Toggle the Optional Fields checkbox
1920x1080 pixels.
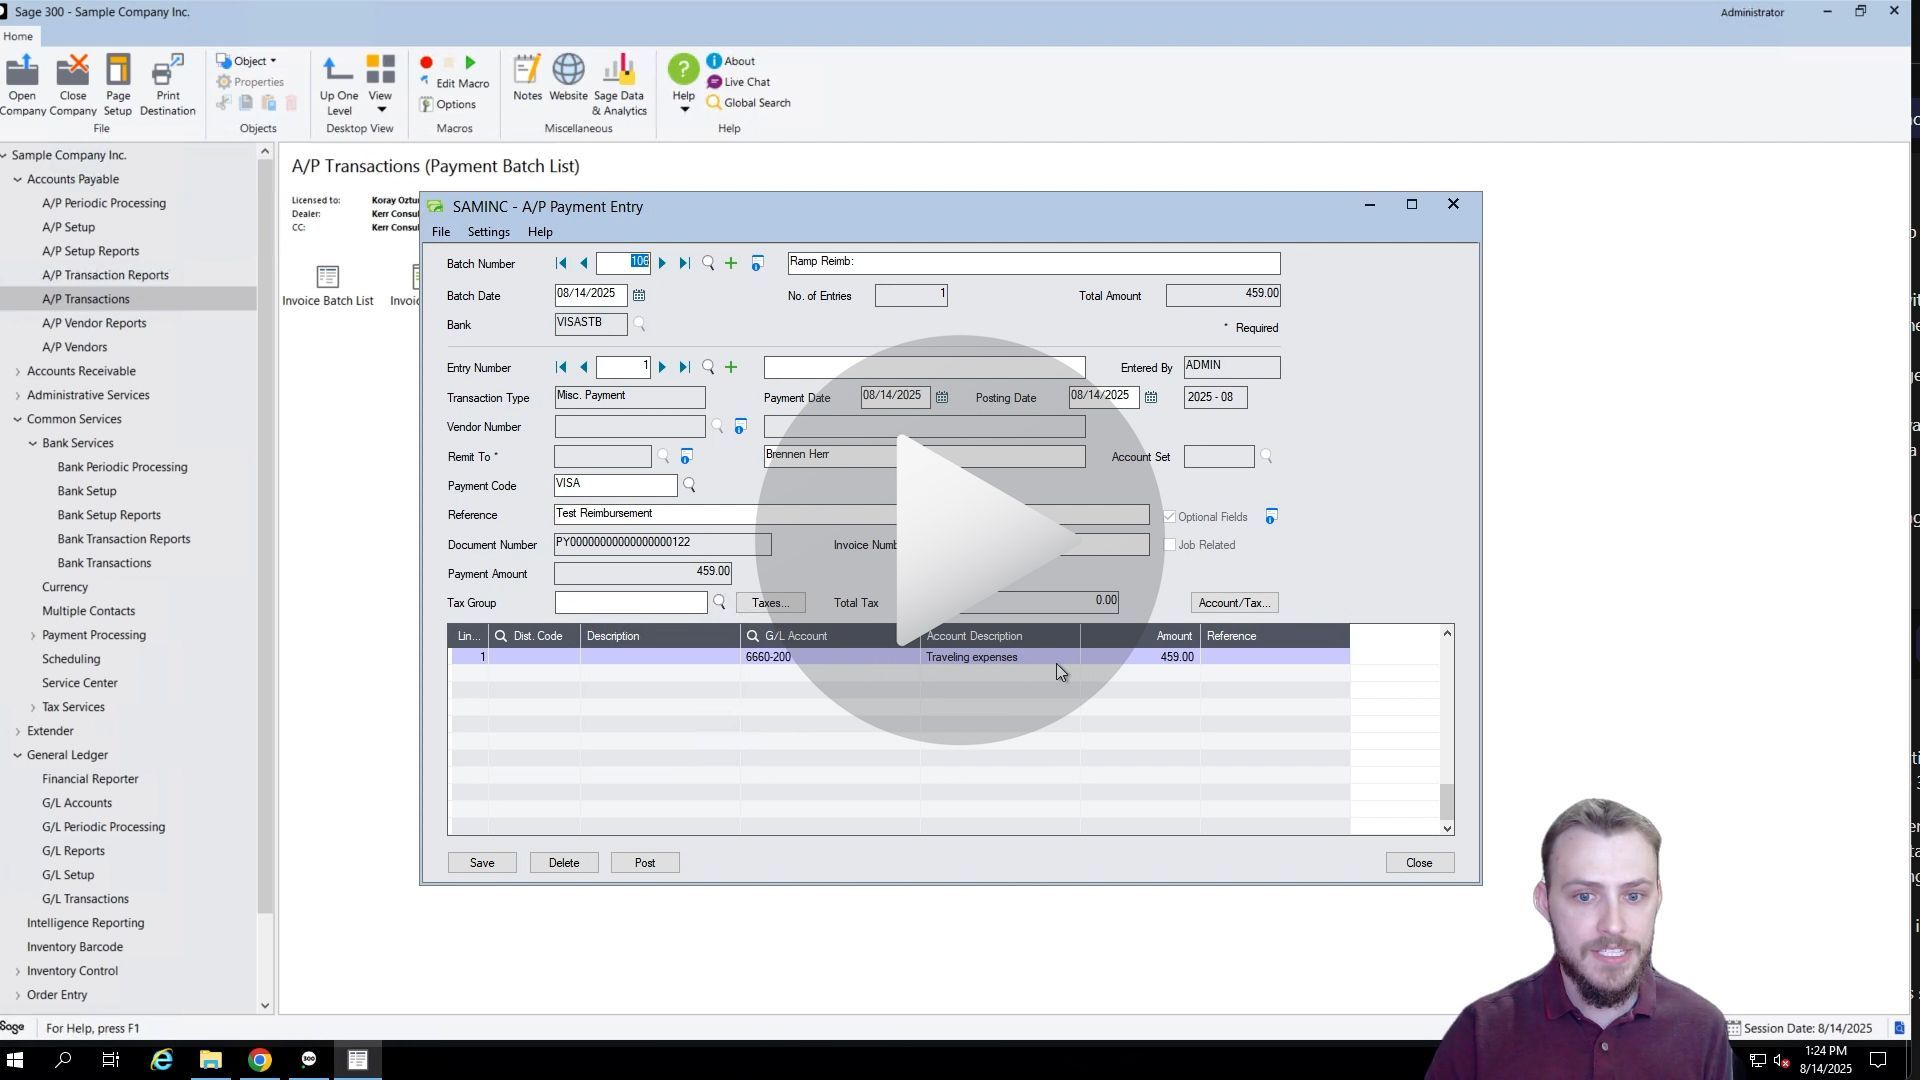pyautogui.click(x=1170, y=517)
